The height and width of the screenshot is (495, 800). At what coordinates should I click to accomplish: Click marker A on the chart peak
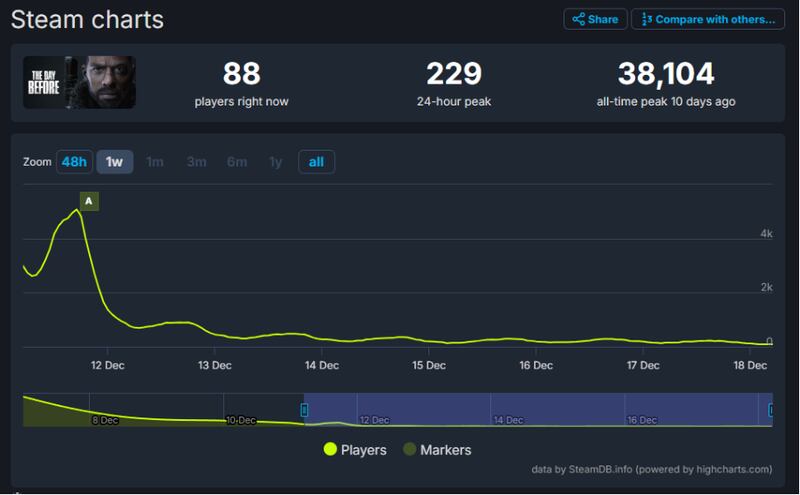[x=89, y=201]
